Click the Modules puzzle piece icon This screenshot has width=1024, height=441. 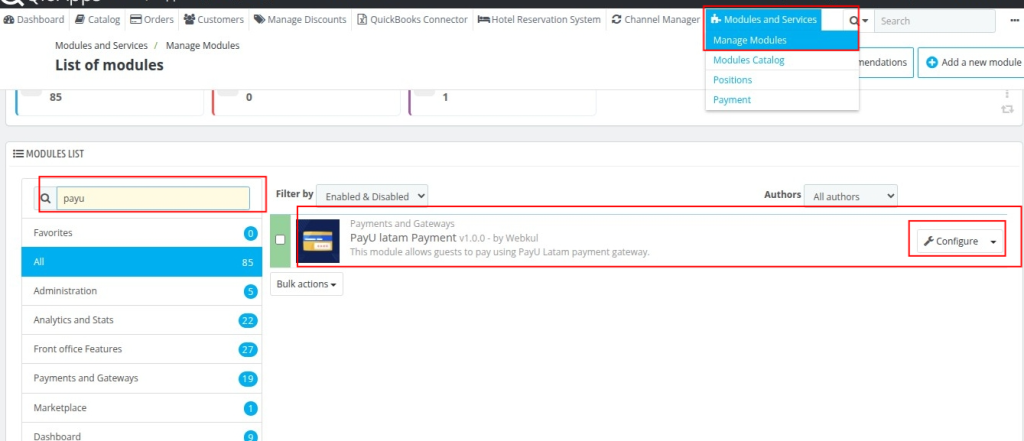click(716, 20)
